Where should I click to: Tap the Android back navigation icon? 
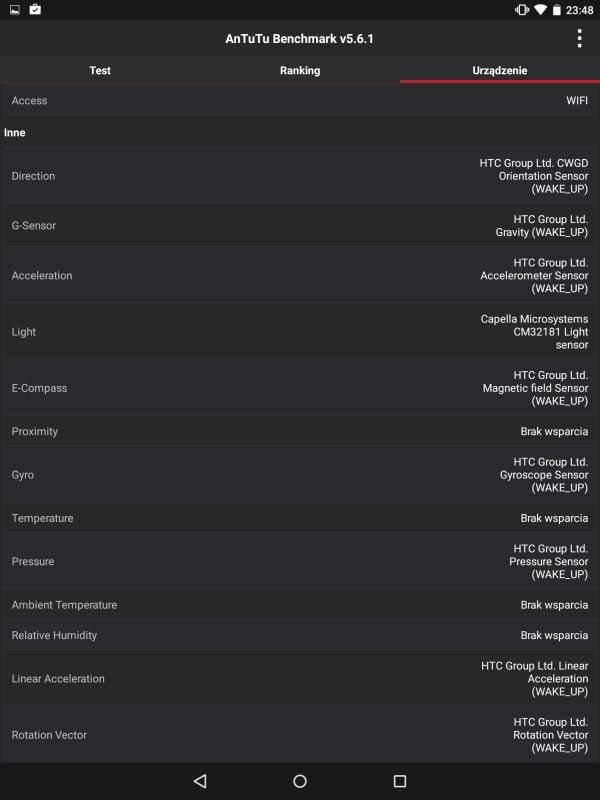(x=200, y=781)
